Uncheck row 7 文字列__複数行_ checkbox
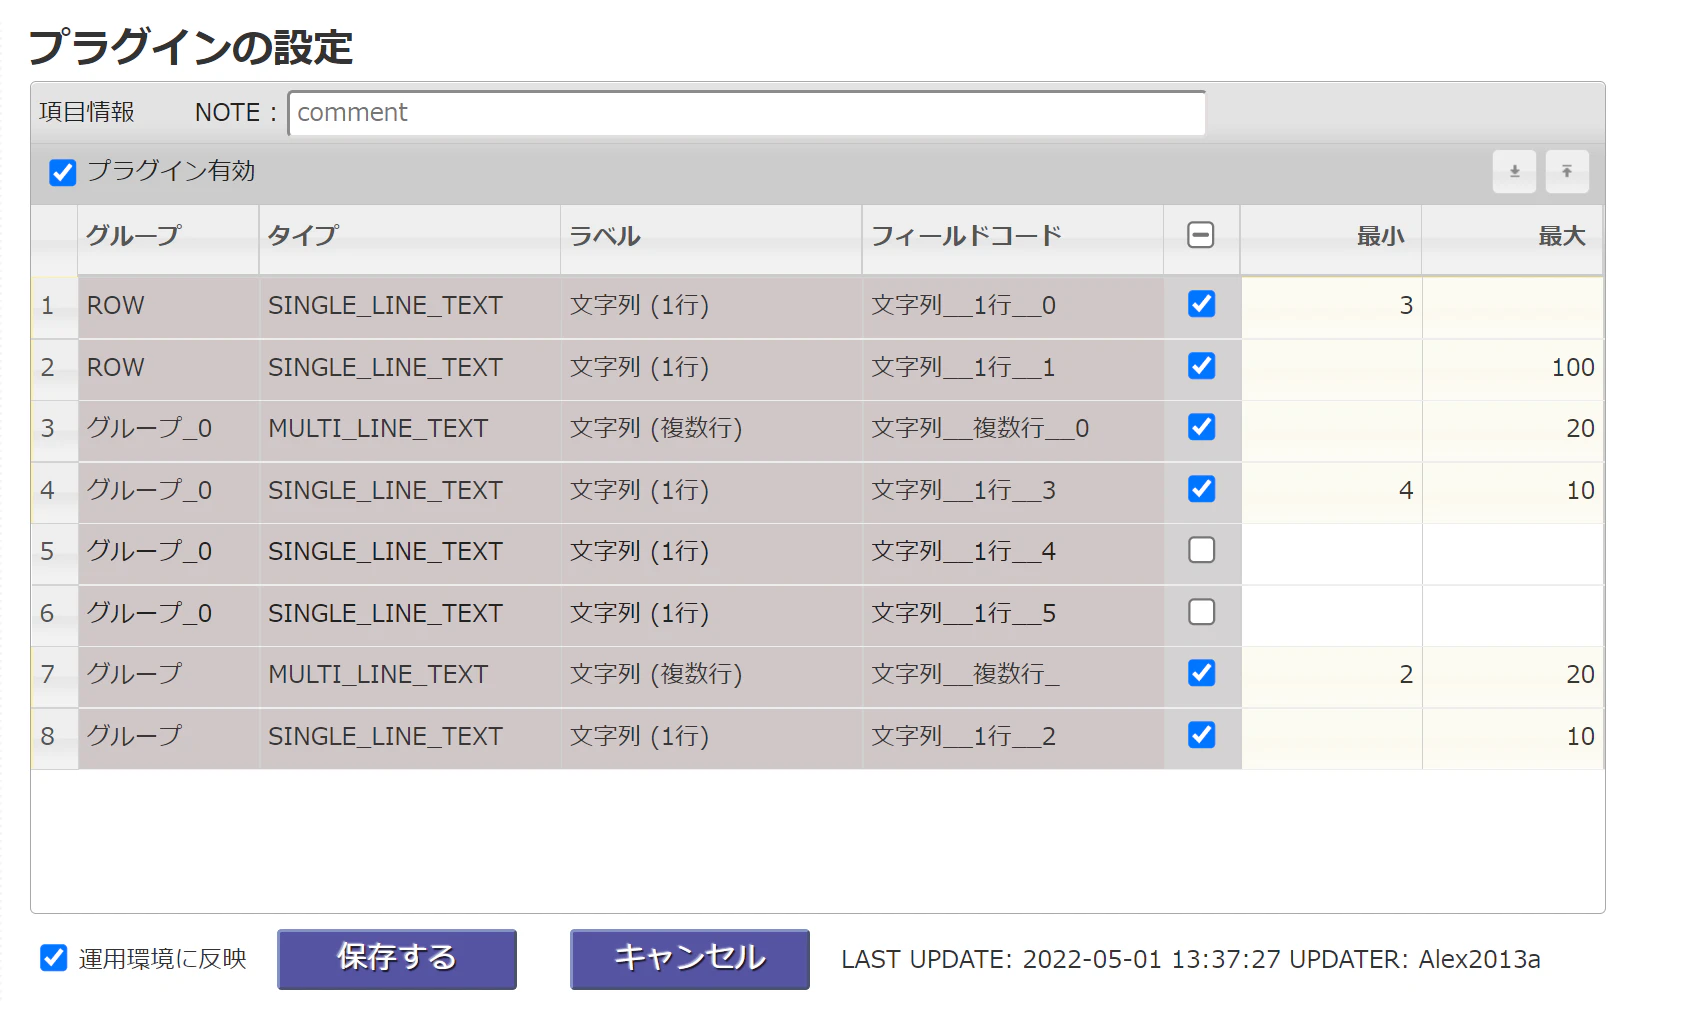 coord(1201,673)
